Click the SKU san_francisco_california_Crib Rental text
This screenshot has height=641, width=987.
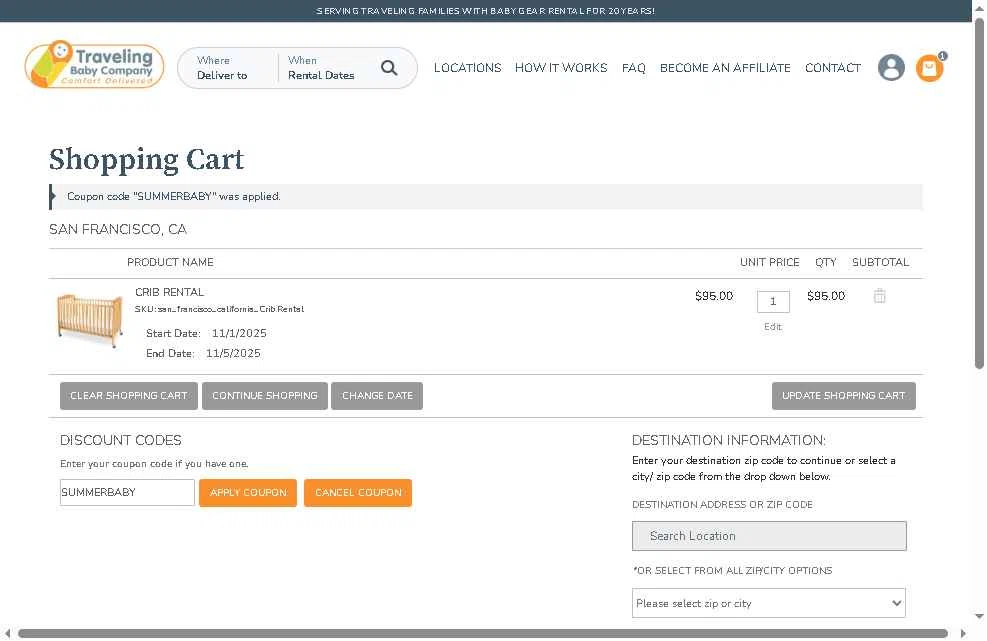[219, 309]
